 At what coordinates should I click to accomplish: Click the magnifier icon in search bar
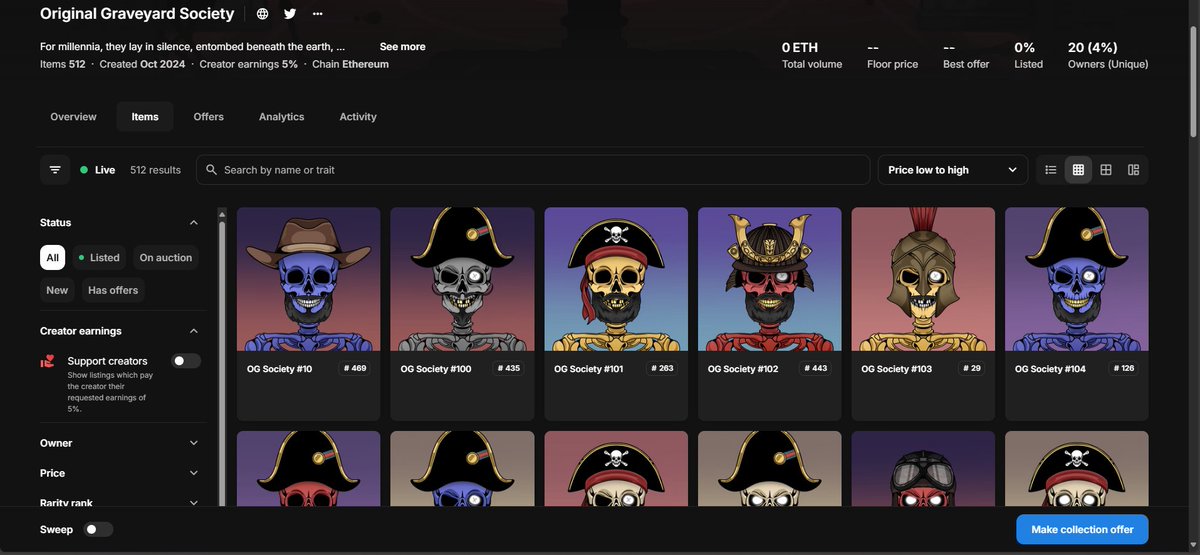pyautogui.click(x=211, y=170)
